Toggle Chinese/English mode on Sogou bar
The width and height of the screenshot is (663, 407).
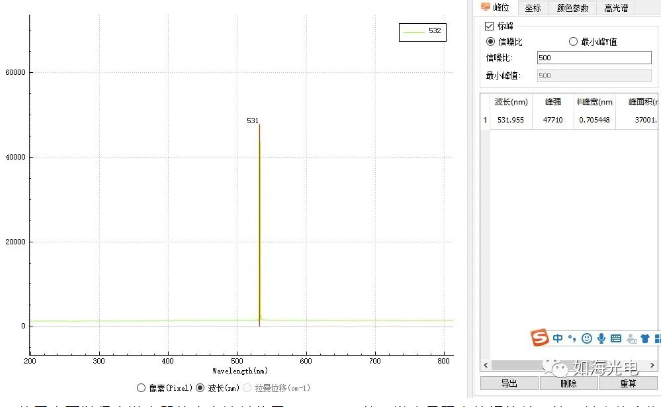557,338
